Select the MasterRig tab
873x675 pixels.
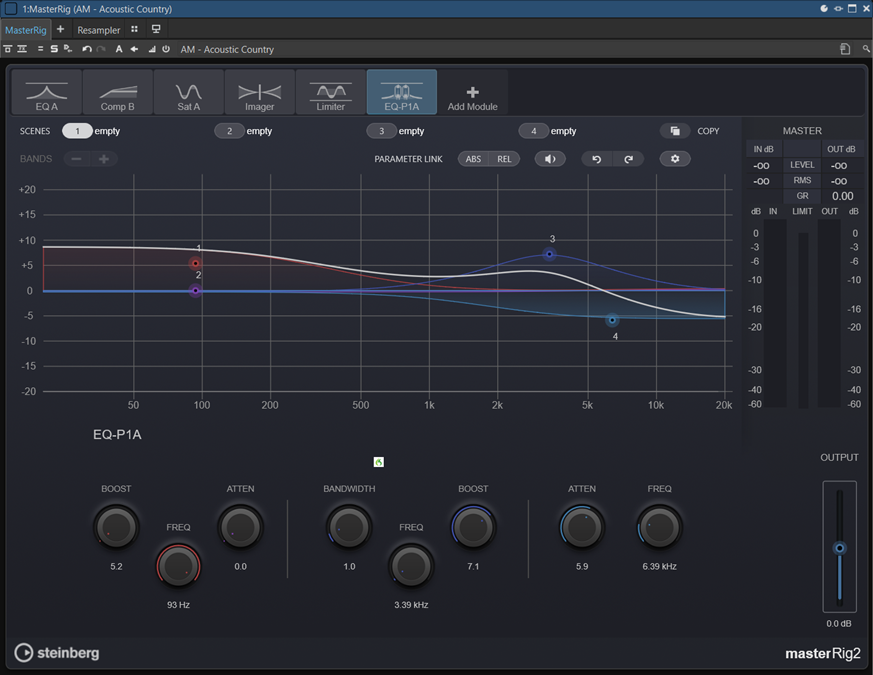[26, 30]
